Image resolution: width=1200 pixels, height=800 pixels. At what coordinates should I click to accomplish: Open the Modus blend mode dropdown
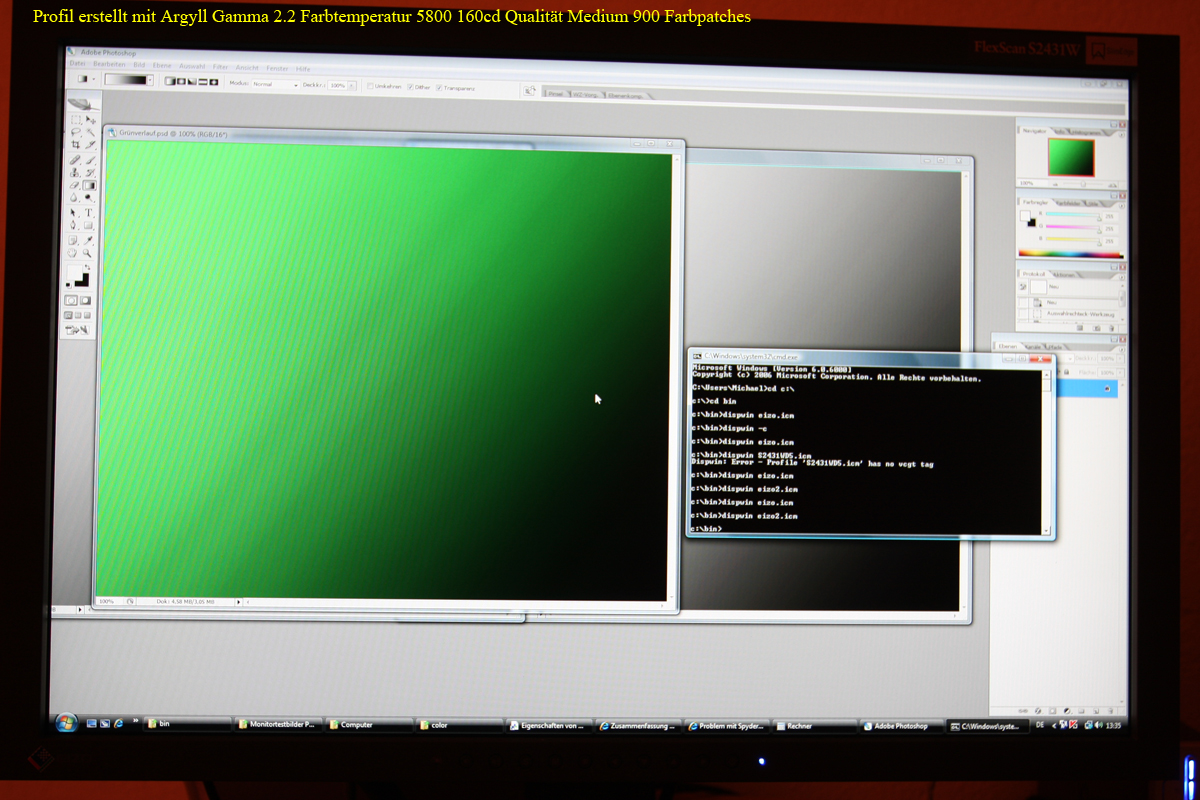coord(275,85)
